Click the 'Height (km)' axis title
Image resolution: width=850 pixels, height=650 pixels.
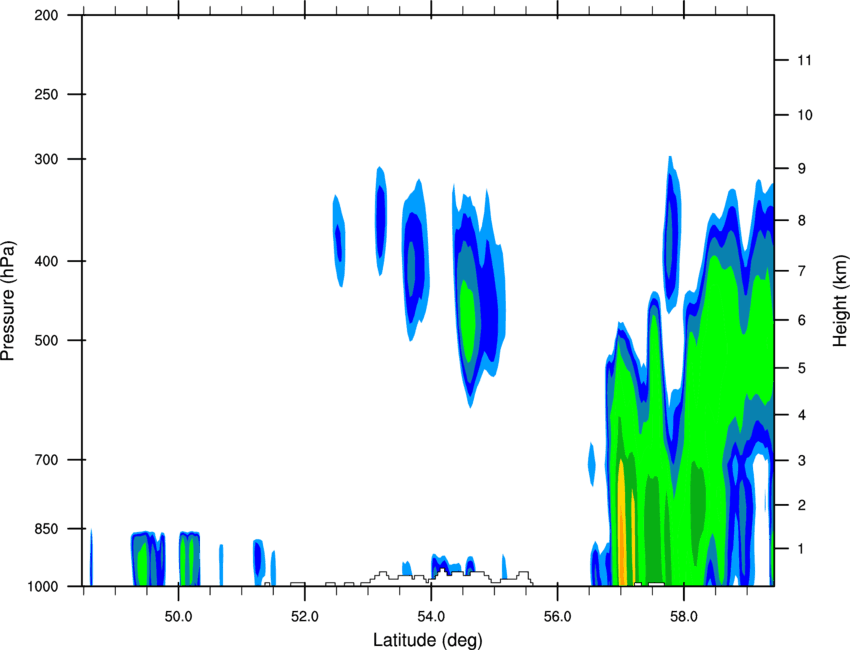pos(840,300)
